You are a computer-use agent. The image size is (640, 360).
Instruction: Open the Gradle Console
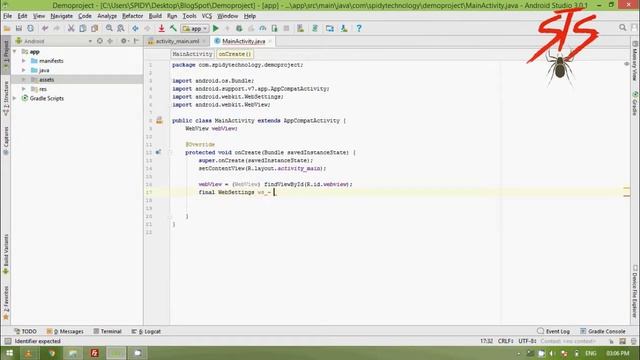(603, 331)
